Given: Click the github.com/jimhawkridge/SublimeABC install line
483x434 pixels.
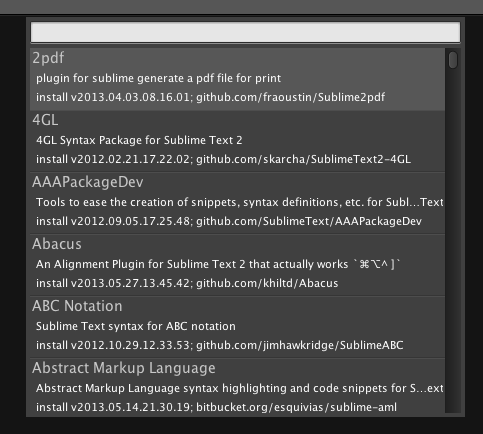Looking at the screenshot, I should [220, 345].
